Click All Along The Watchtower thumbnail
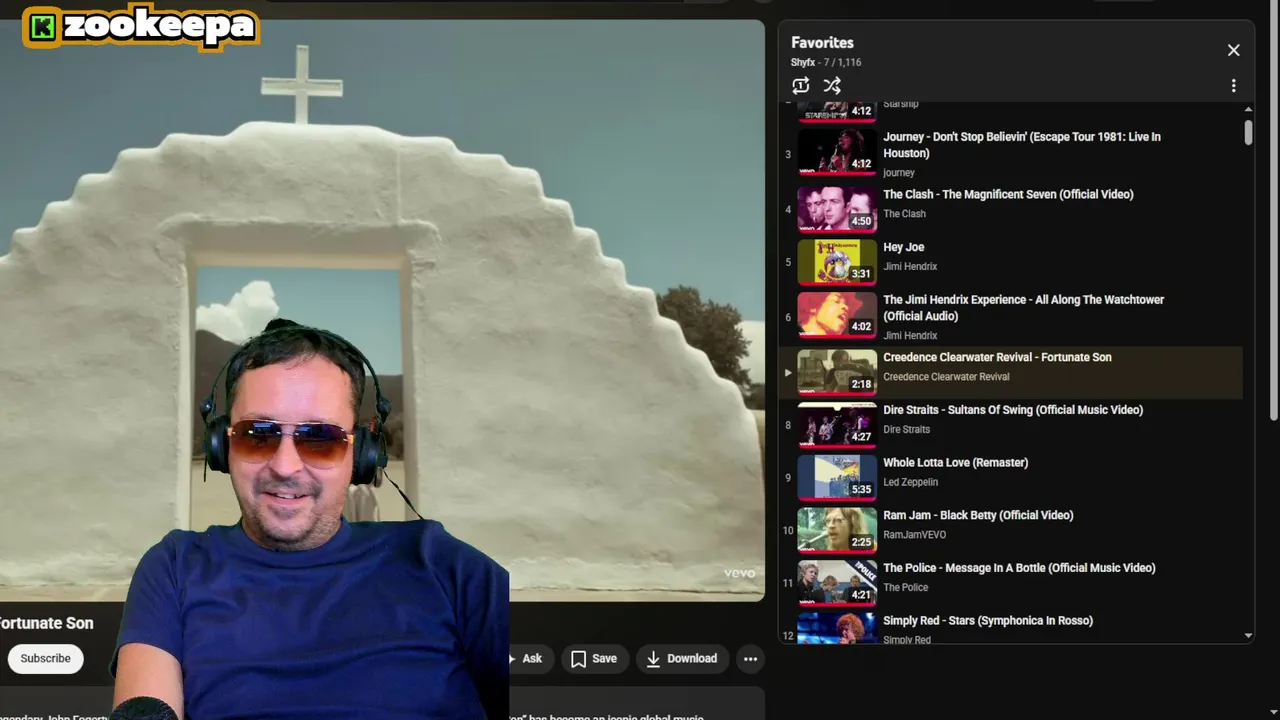1280x720 pixels. click(837, 314)
